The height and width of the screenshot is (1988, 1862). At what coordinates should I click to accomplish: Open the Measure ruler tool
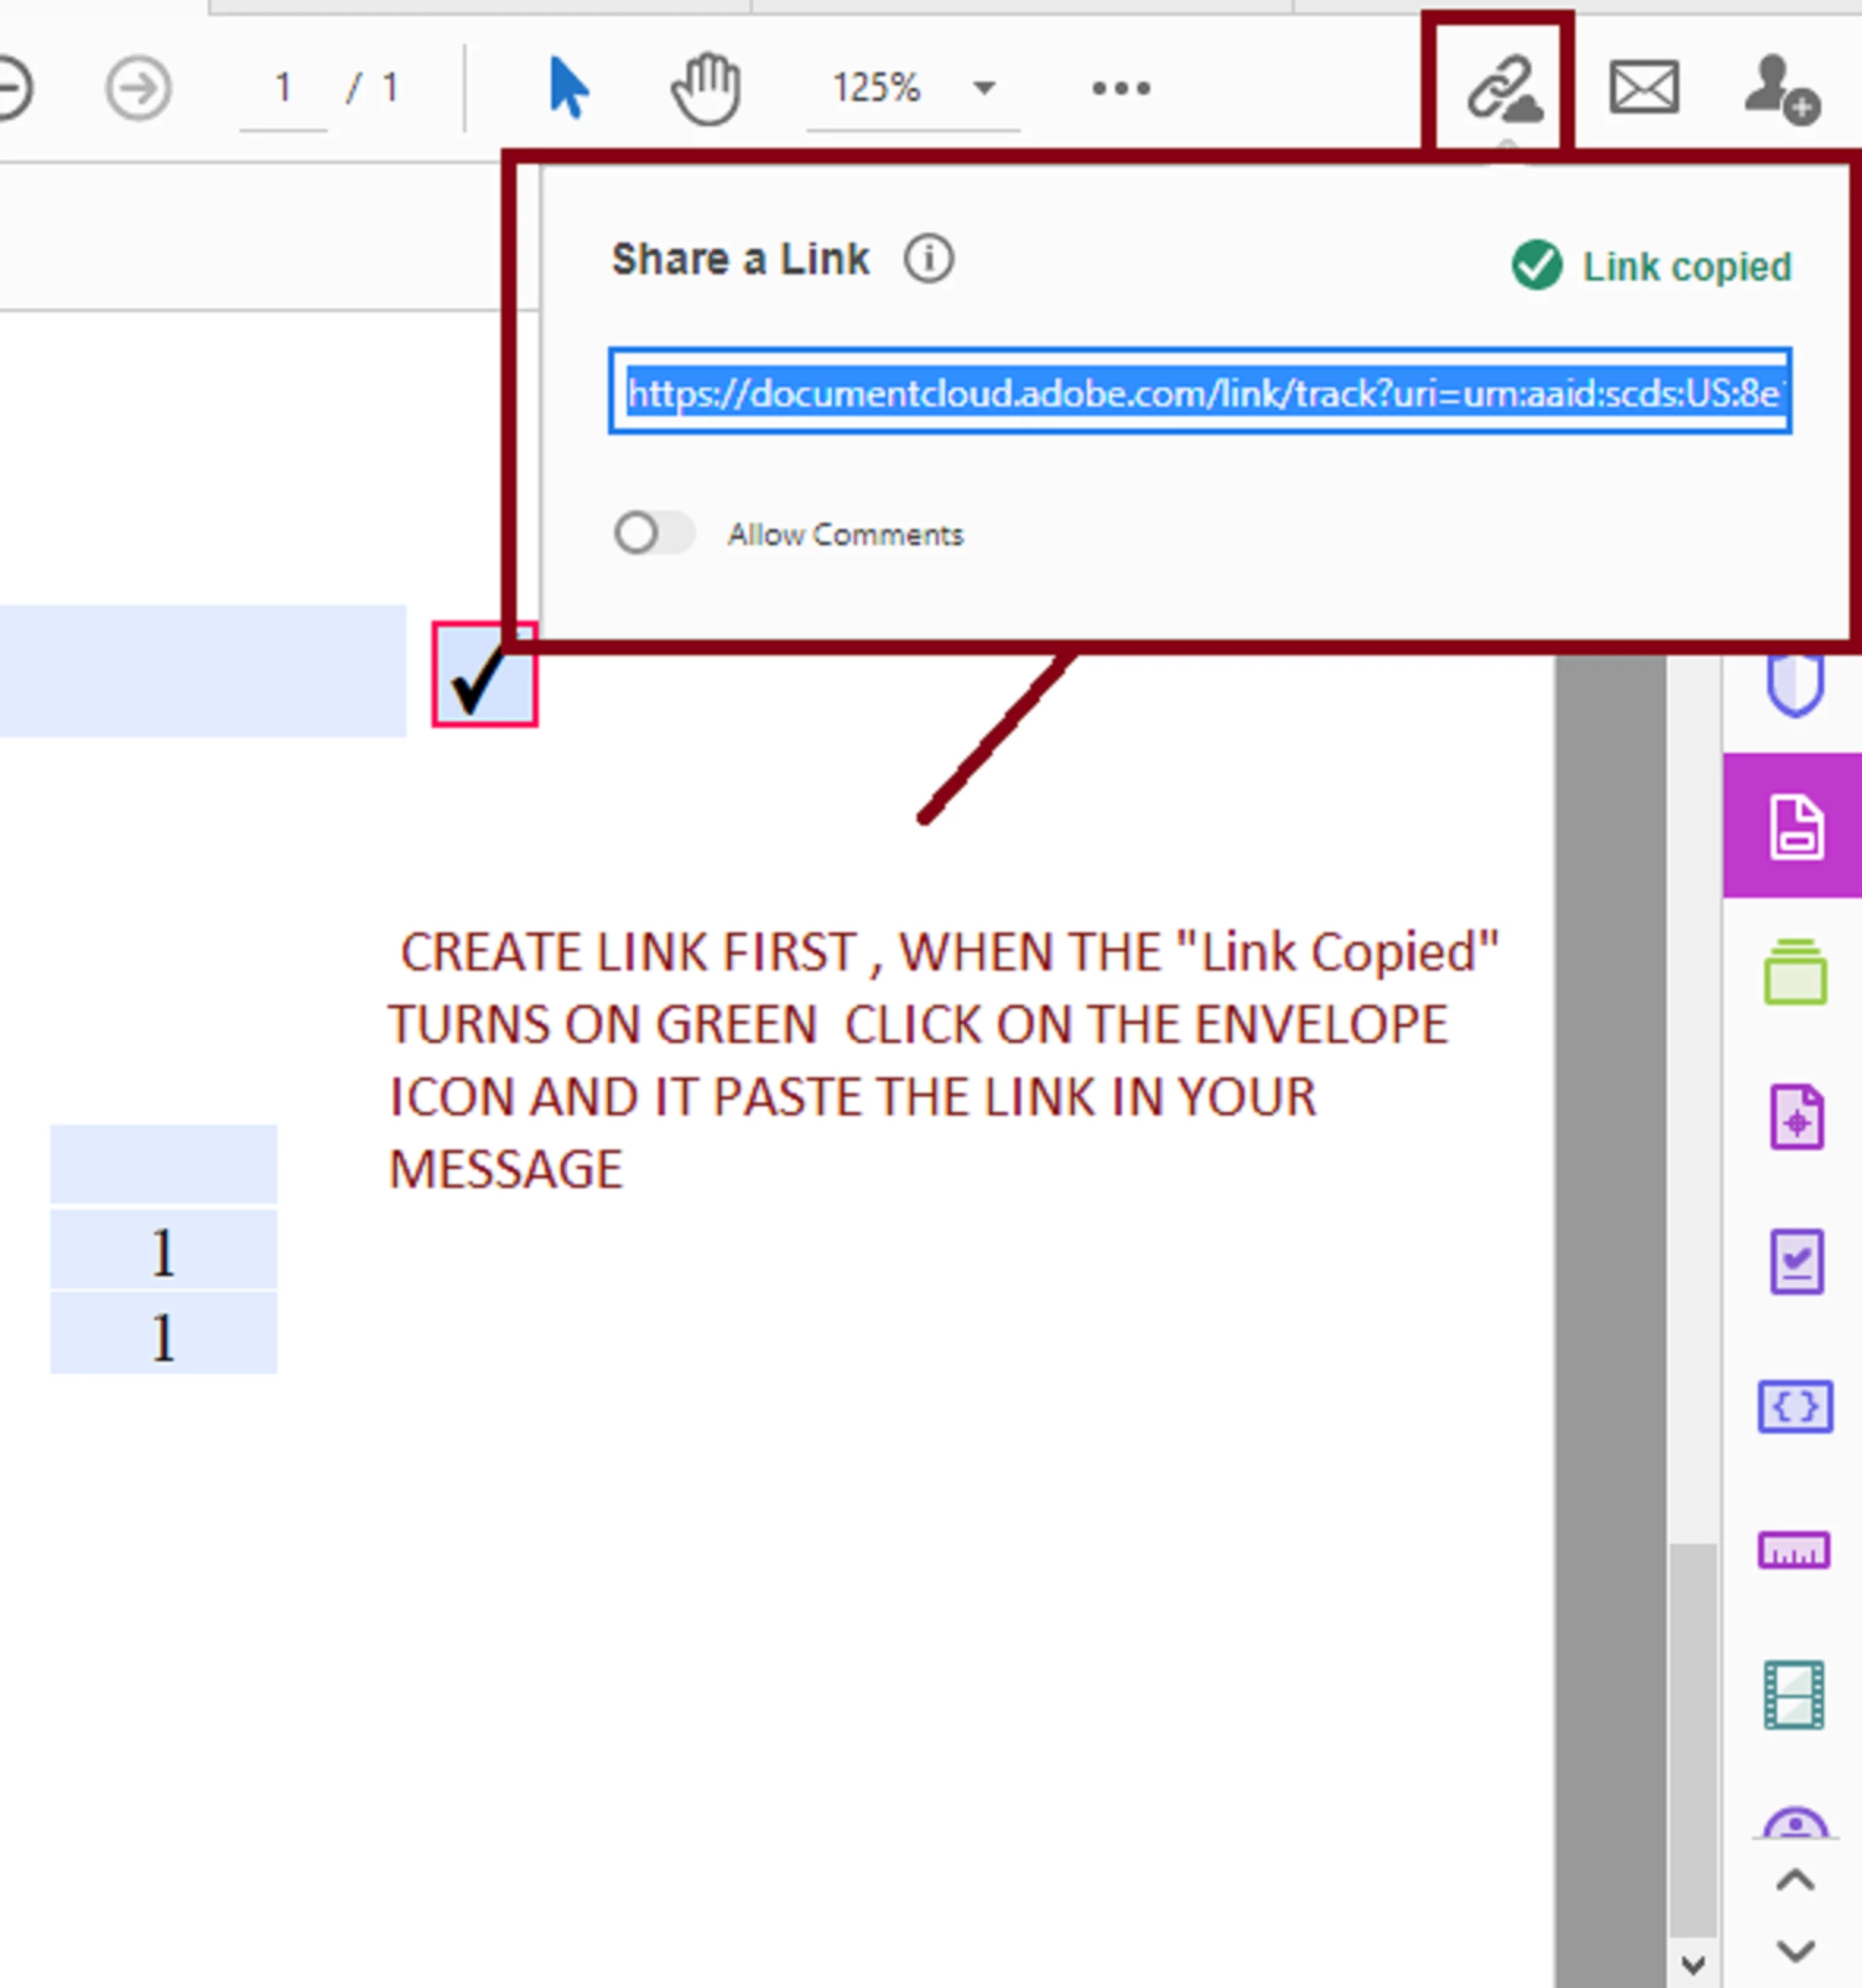(x=1794, y=1551)
